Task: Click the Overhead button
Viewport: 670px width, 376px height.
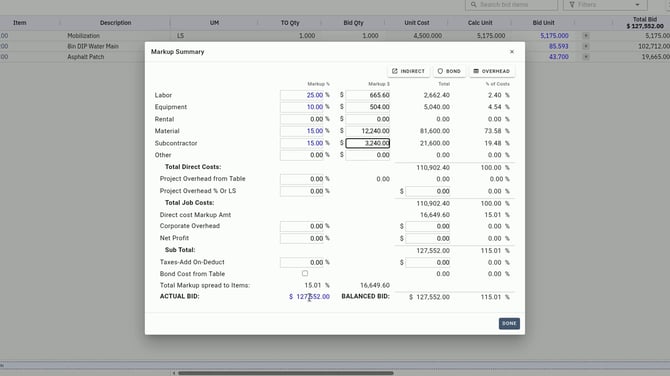Action: (492, 71)
